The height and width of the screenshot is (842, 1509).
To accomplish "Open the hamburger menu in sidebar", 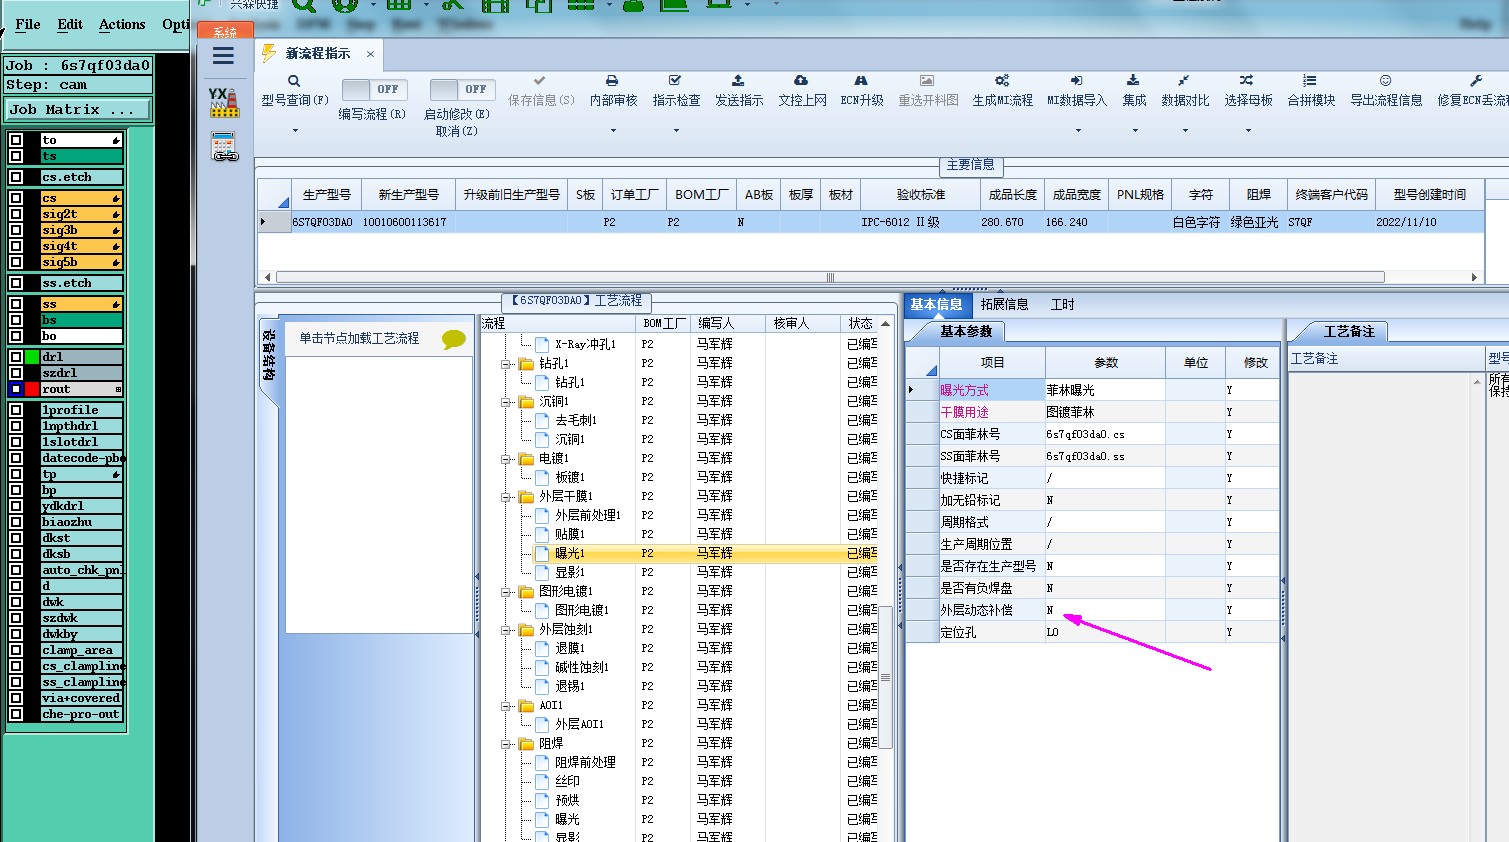I will (223, 56).
